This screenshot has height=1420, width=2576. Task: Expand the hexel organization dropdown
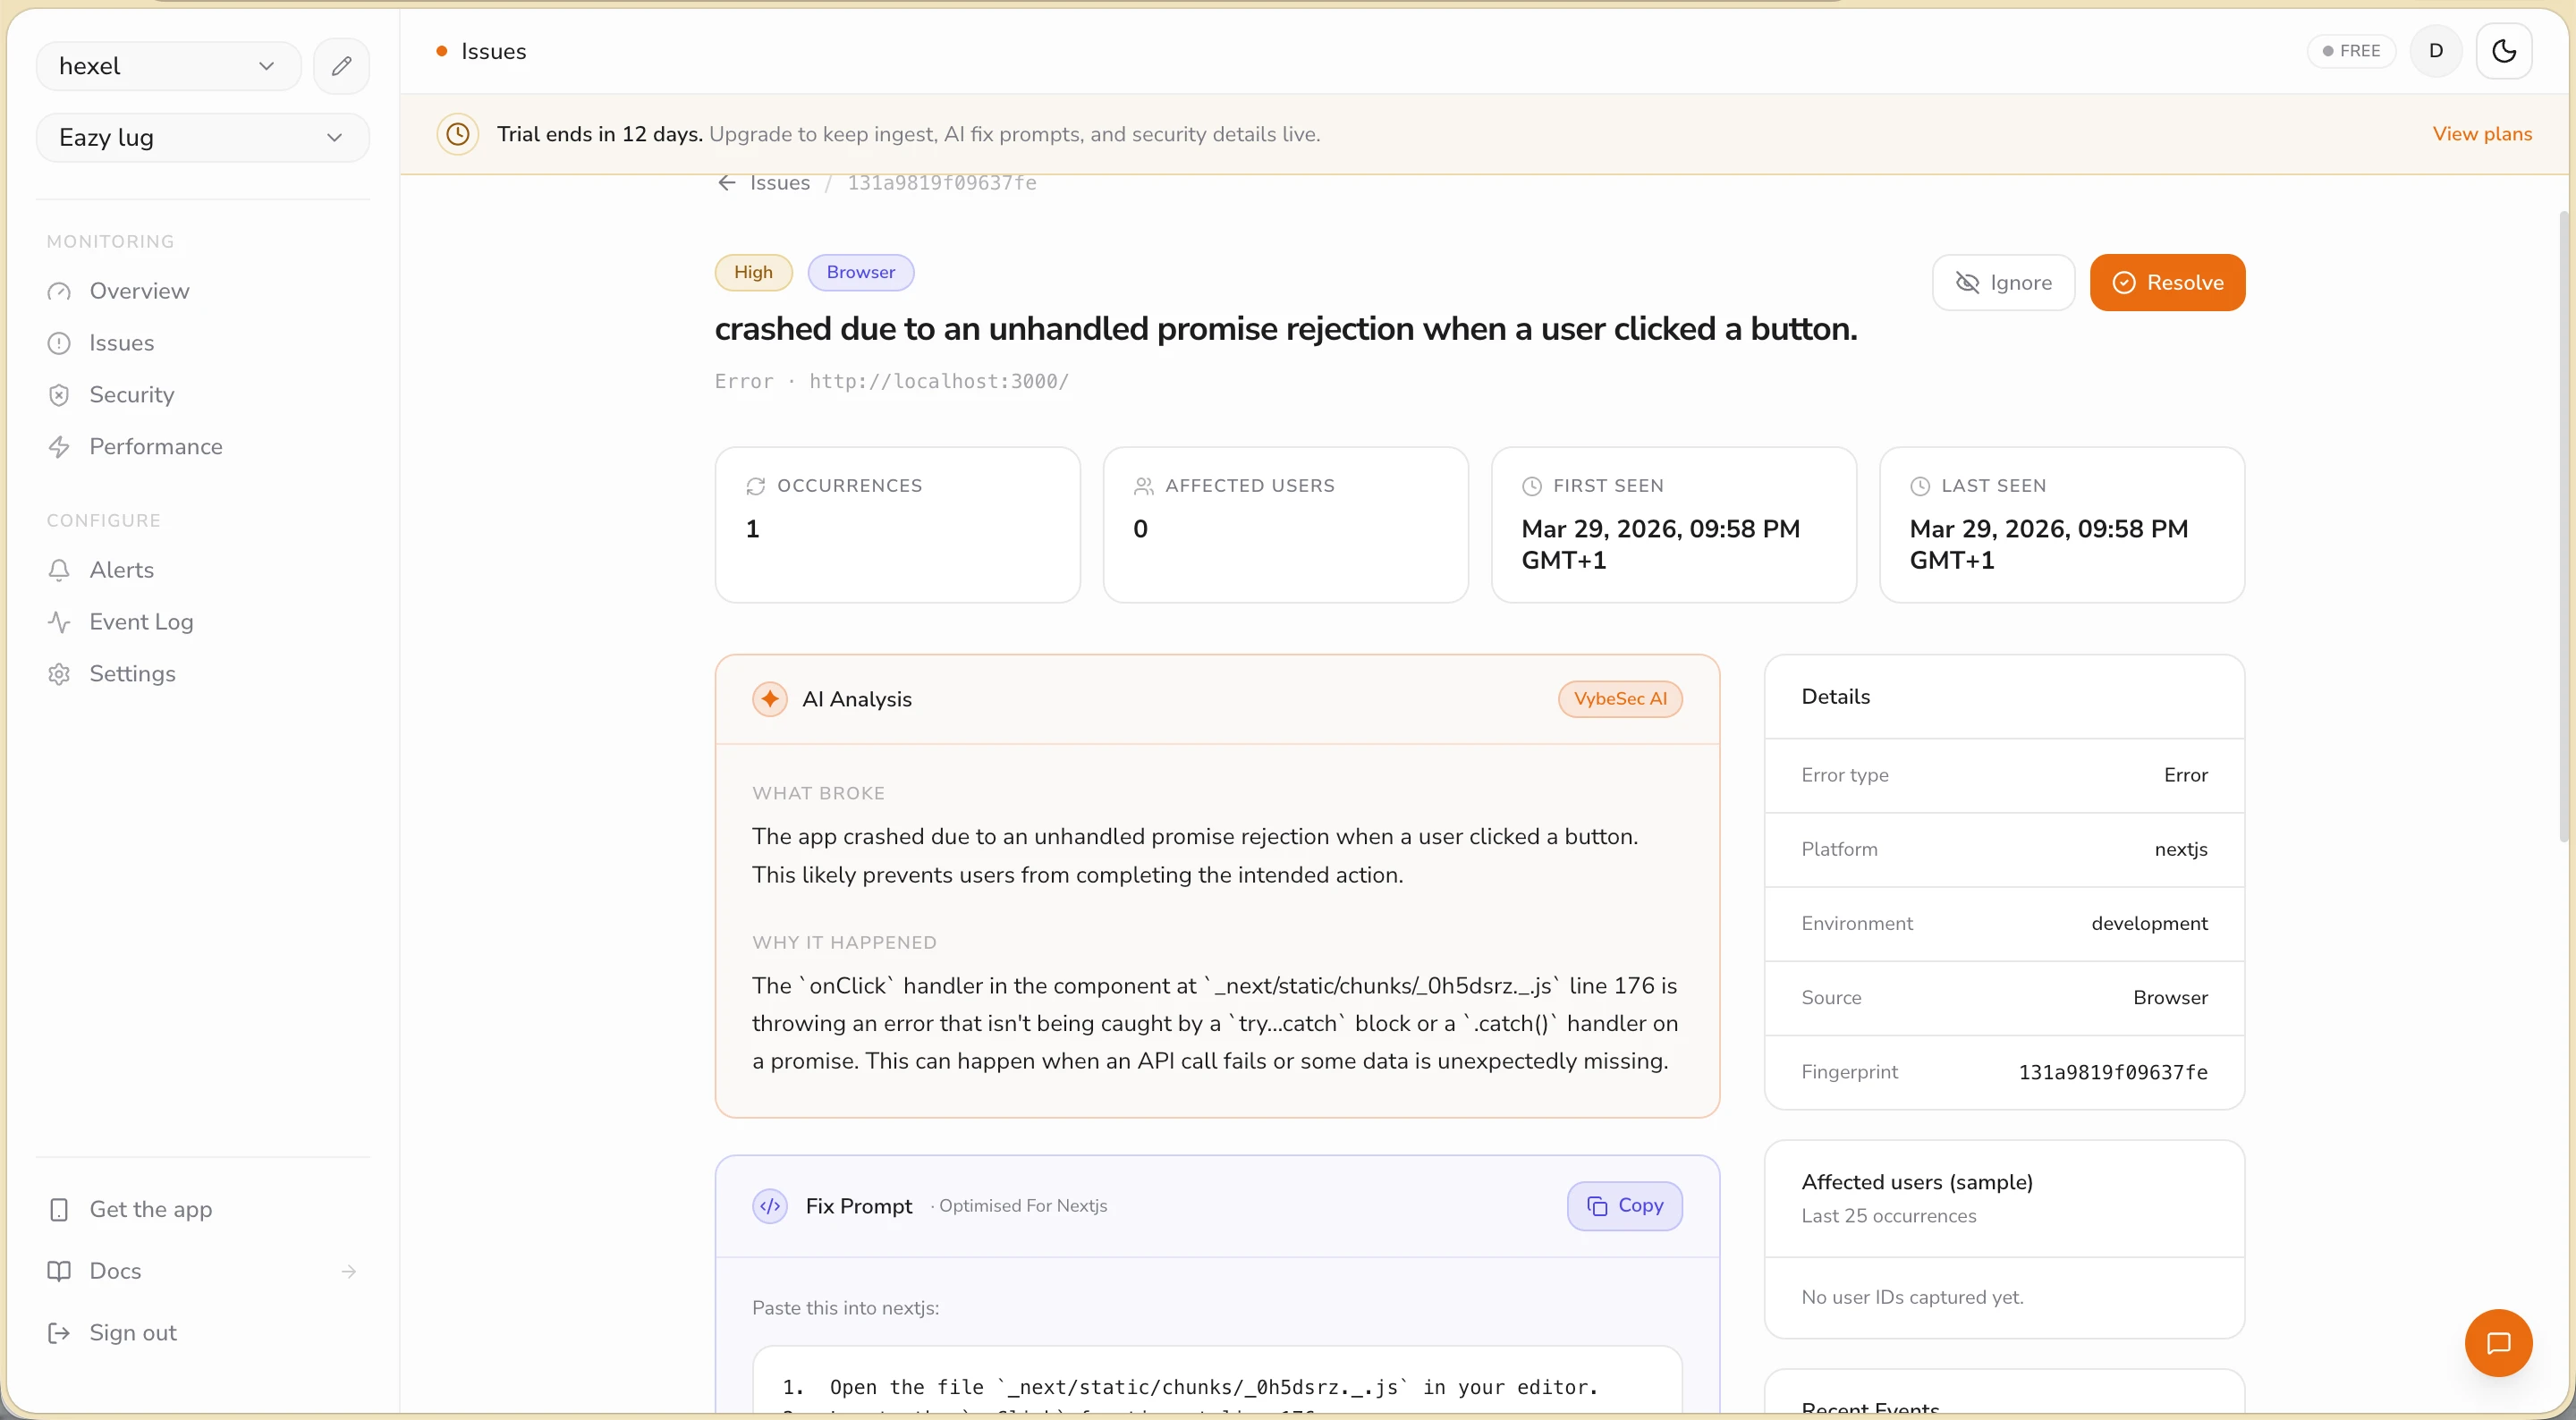pyautogui.click(x=168, y=66)
